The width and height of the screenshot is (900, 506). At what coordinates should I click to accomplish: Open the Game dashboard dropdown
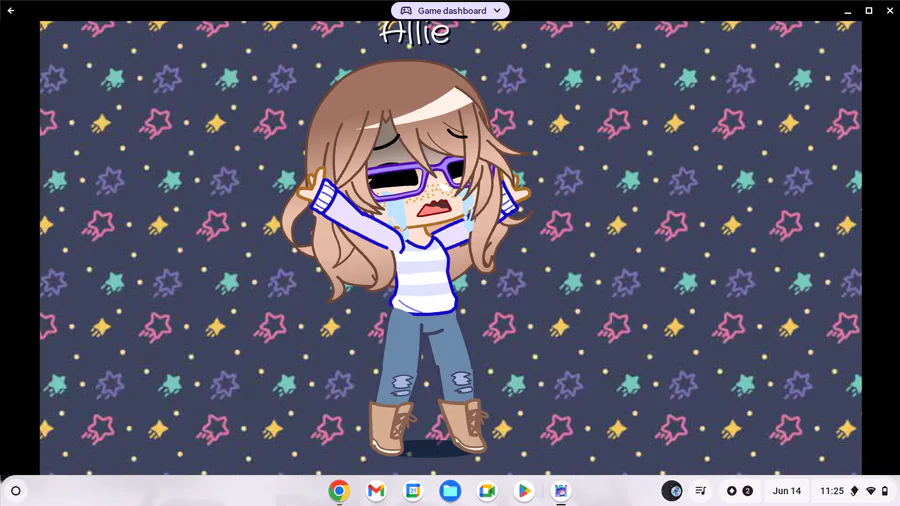[451, 10]
